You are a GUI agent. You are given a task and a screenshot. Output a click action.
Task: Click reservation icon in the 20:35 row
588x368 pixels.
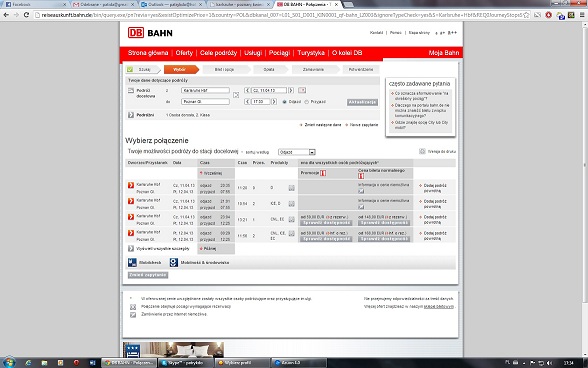[291, 188]
